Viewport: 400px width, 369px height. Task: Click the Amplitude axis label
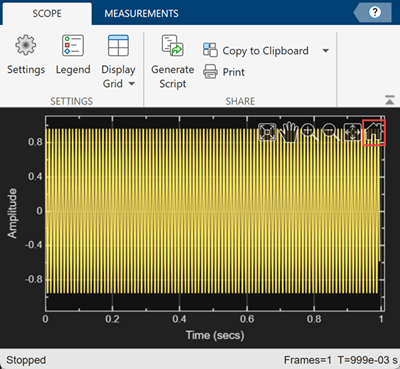coord(12,213)
